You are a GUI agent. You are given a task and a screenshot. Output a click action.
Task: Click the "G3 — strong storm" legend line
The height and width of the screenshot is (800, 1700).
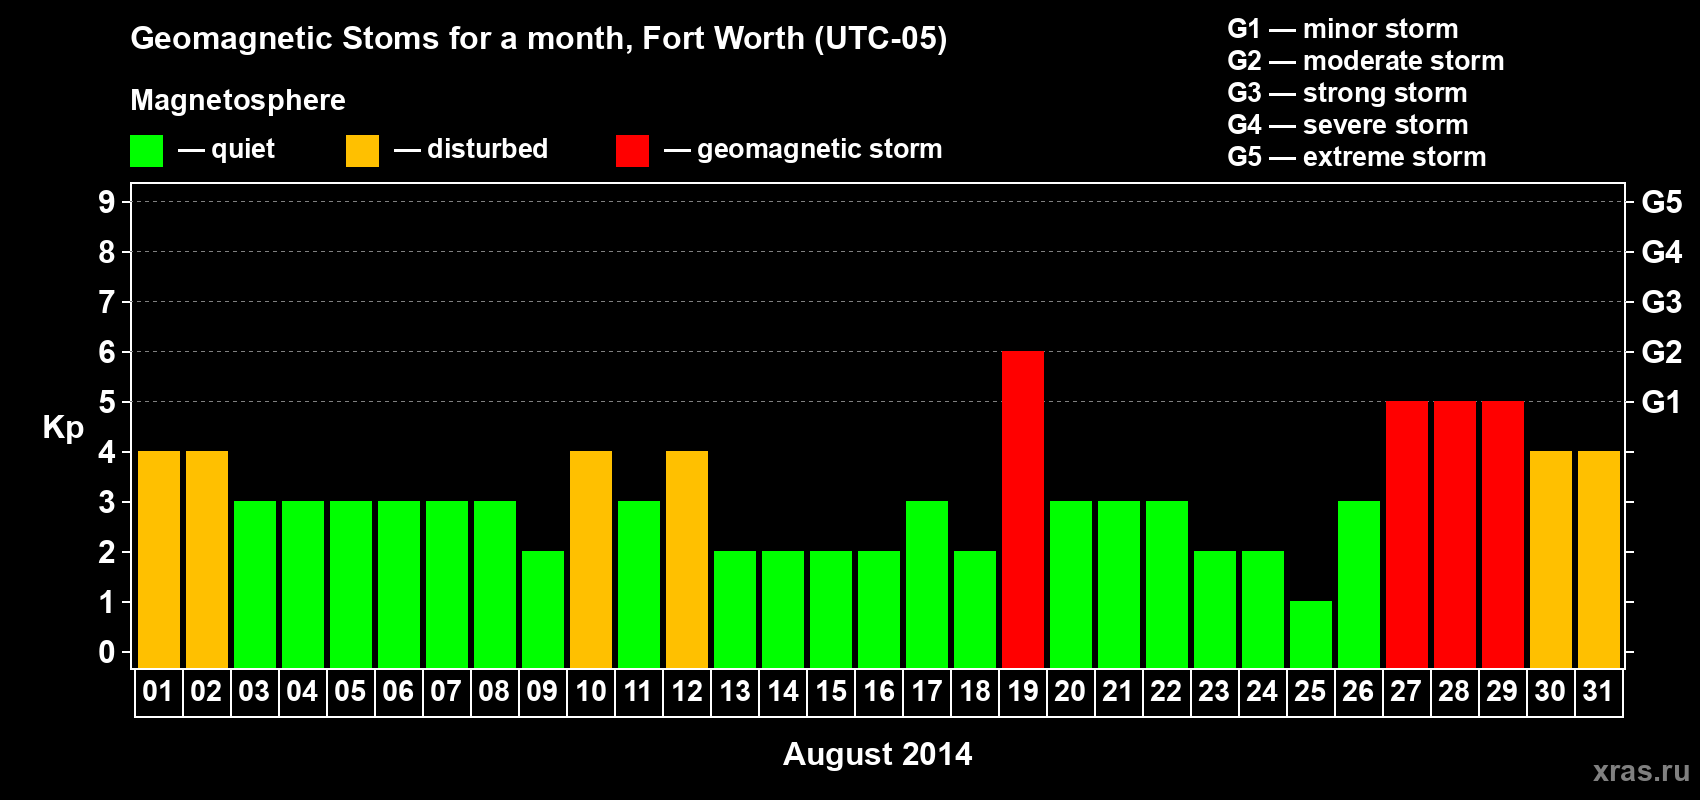(1348, 93)
